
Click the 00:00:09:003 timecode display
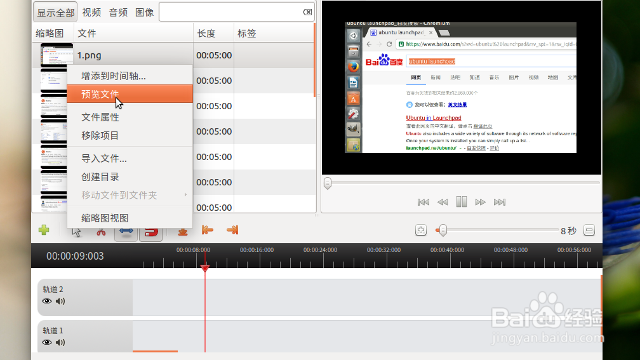(x=75, y=256)
